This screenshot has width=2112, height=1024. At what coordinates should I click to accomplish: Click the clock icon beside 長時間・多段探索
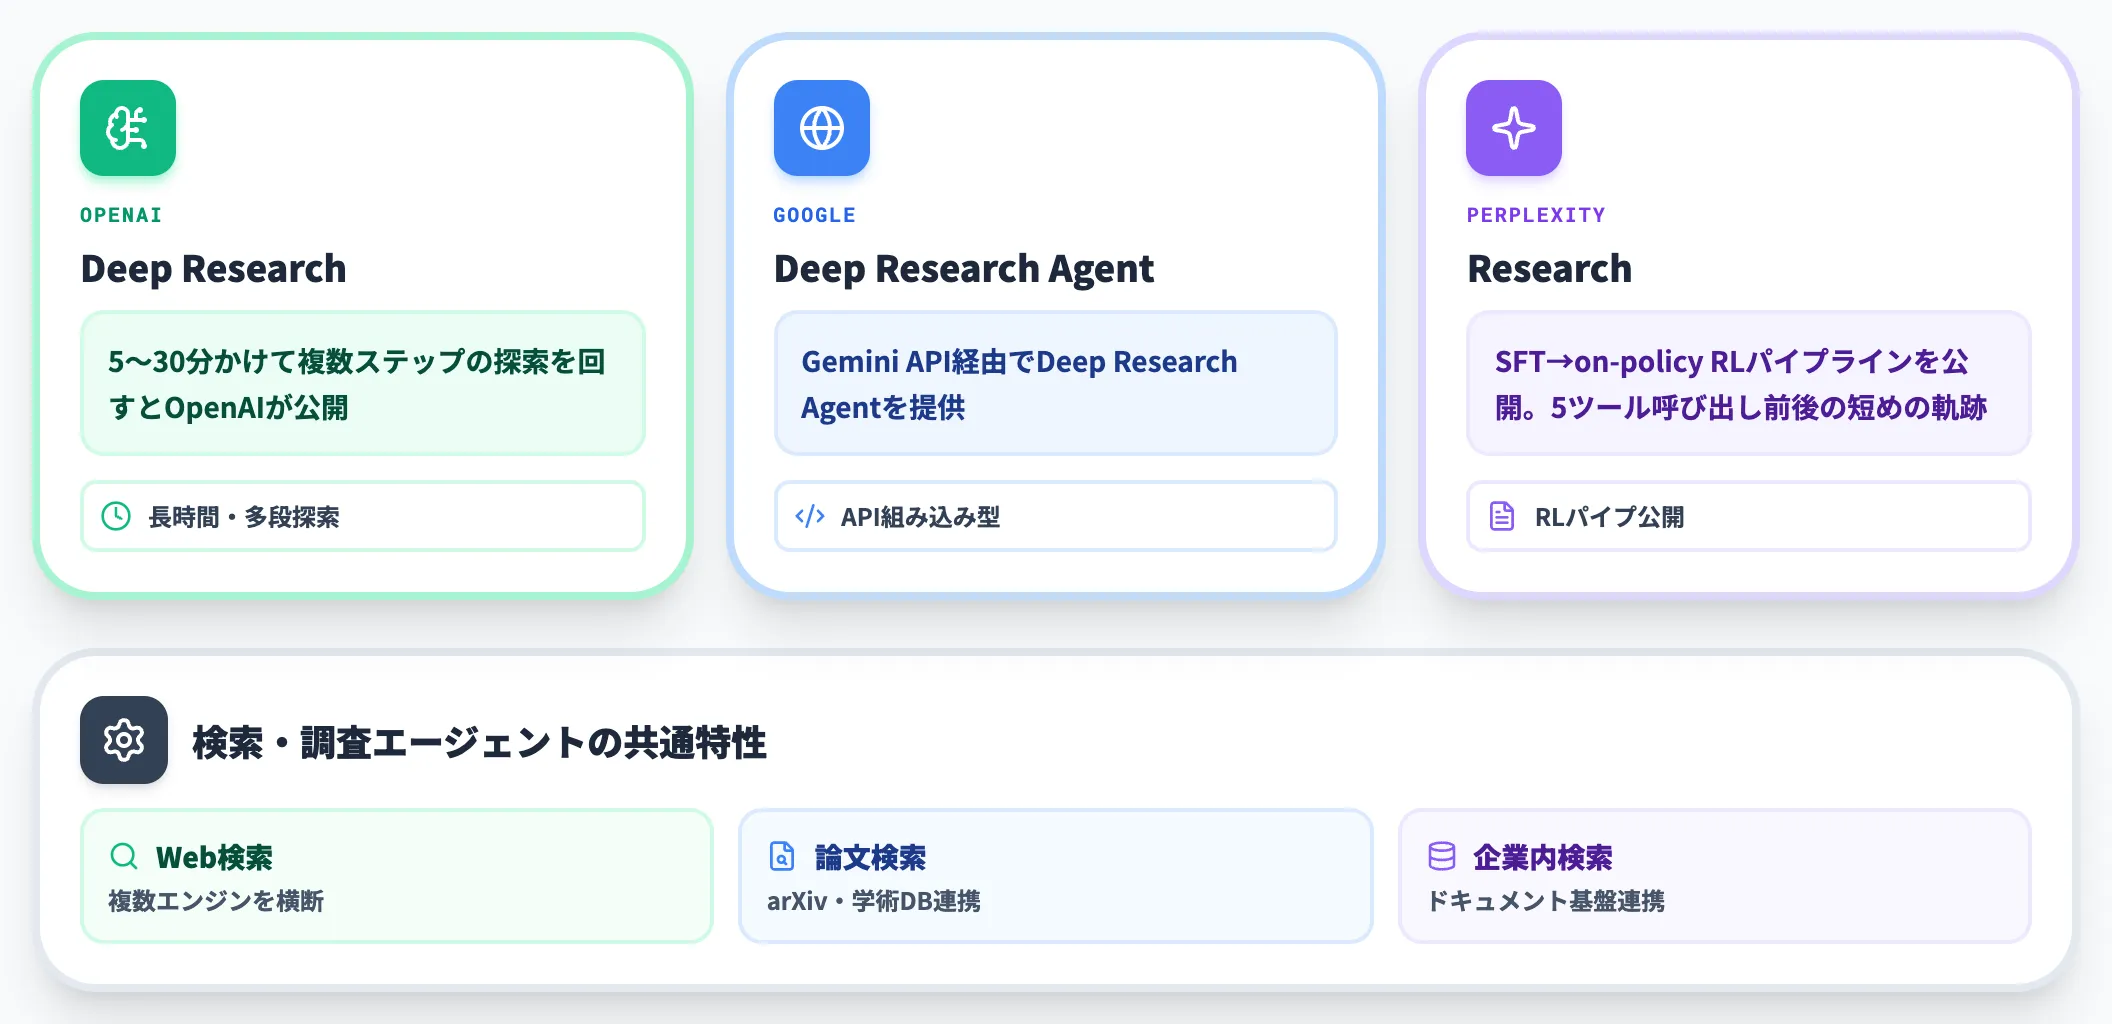coord(116,516)
